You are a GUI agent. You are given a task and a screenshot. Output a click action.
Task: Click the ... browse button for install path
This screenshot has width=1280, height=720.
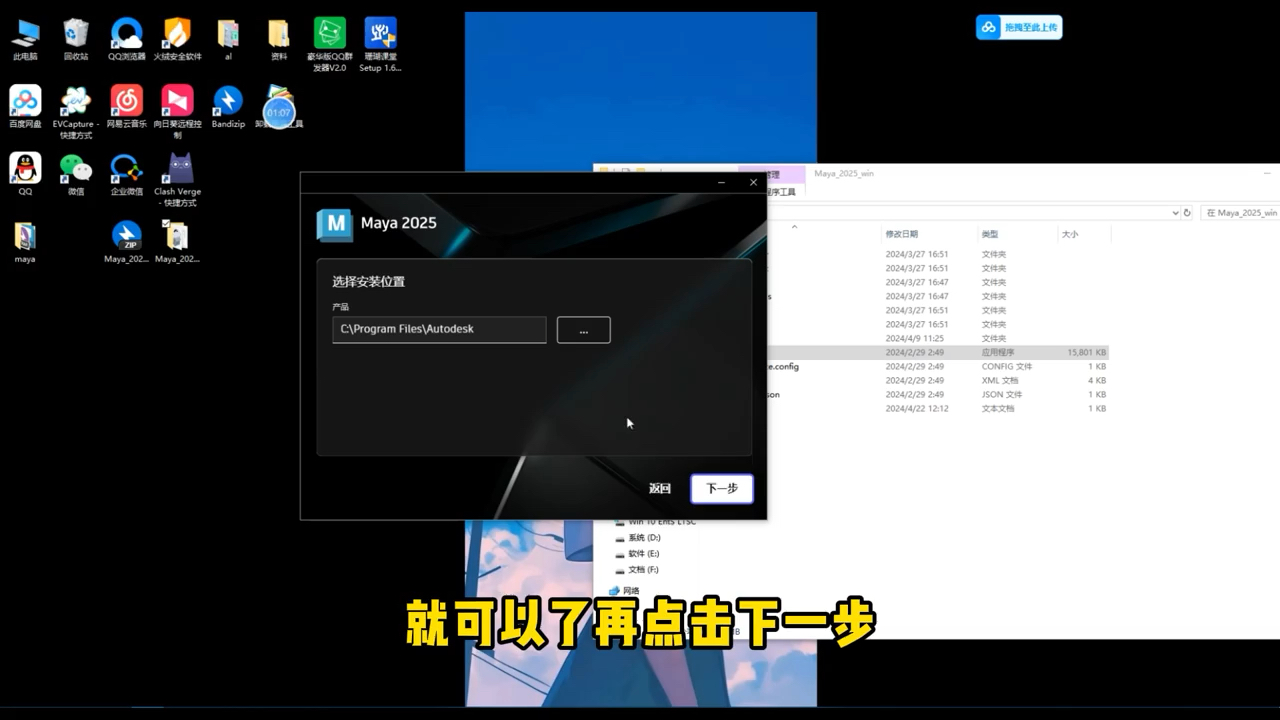584,330
